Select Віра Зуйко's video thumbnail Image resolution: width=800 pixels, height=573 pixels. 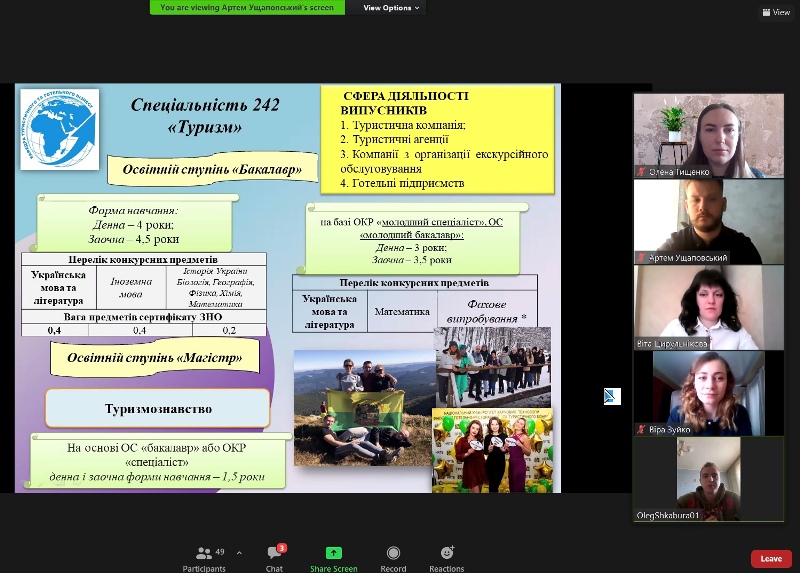click(708, 393)
